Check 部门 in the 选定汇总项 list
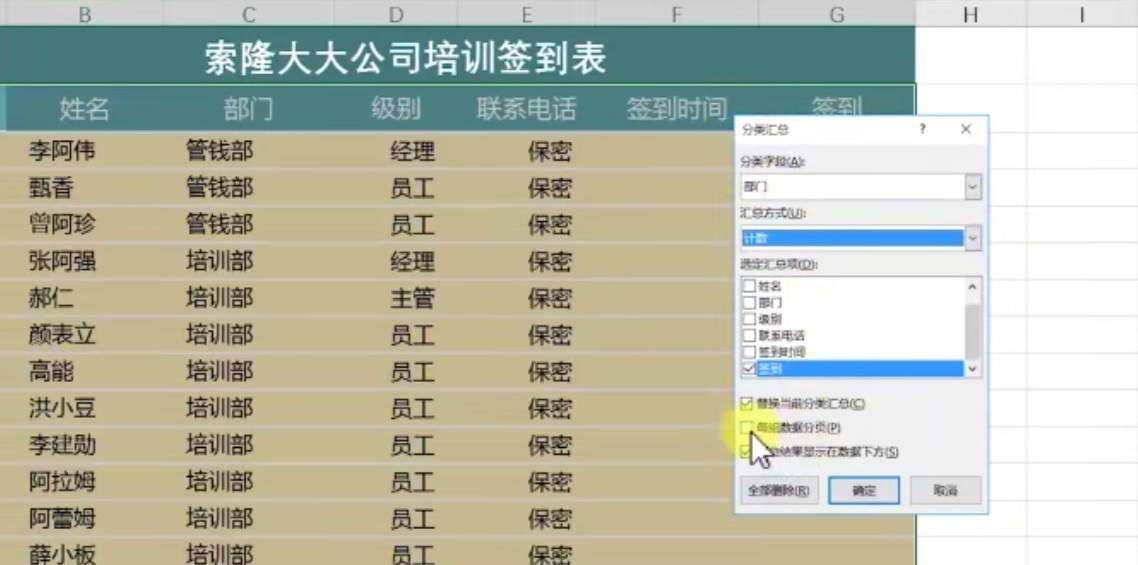 coord(749,302)
